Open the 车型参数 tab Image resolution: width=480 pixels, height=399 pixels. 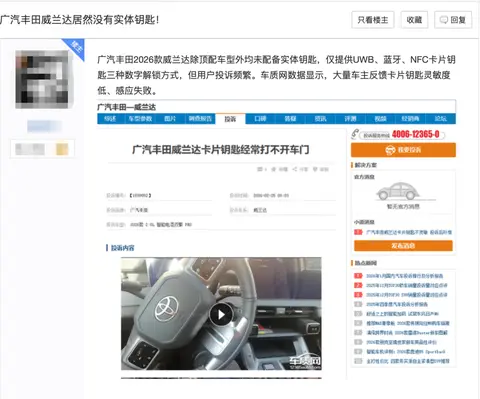click(x=140, y=119)
